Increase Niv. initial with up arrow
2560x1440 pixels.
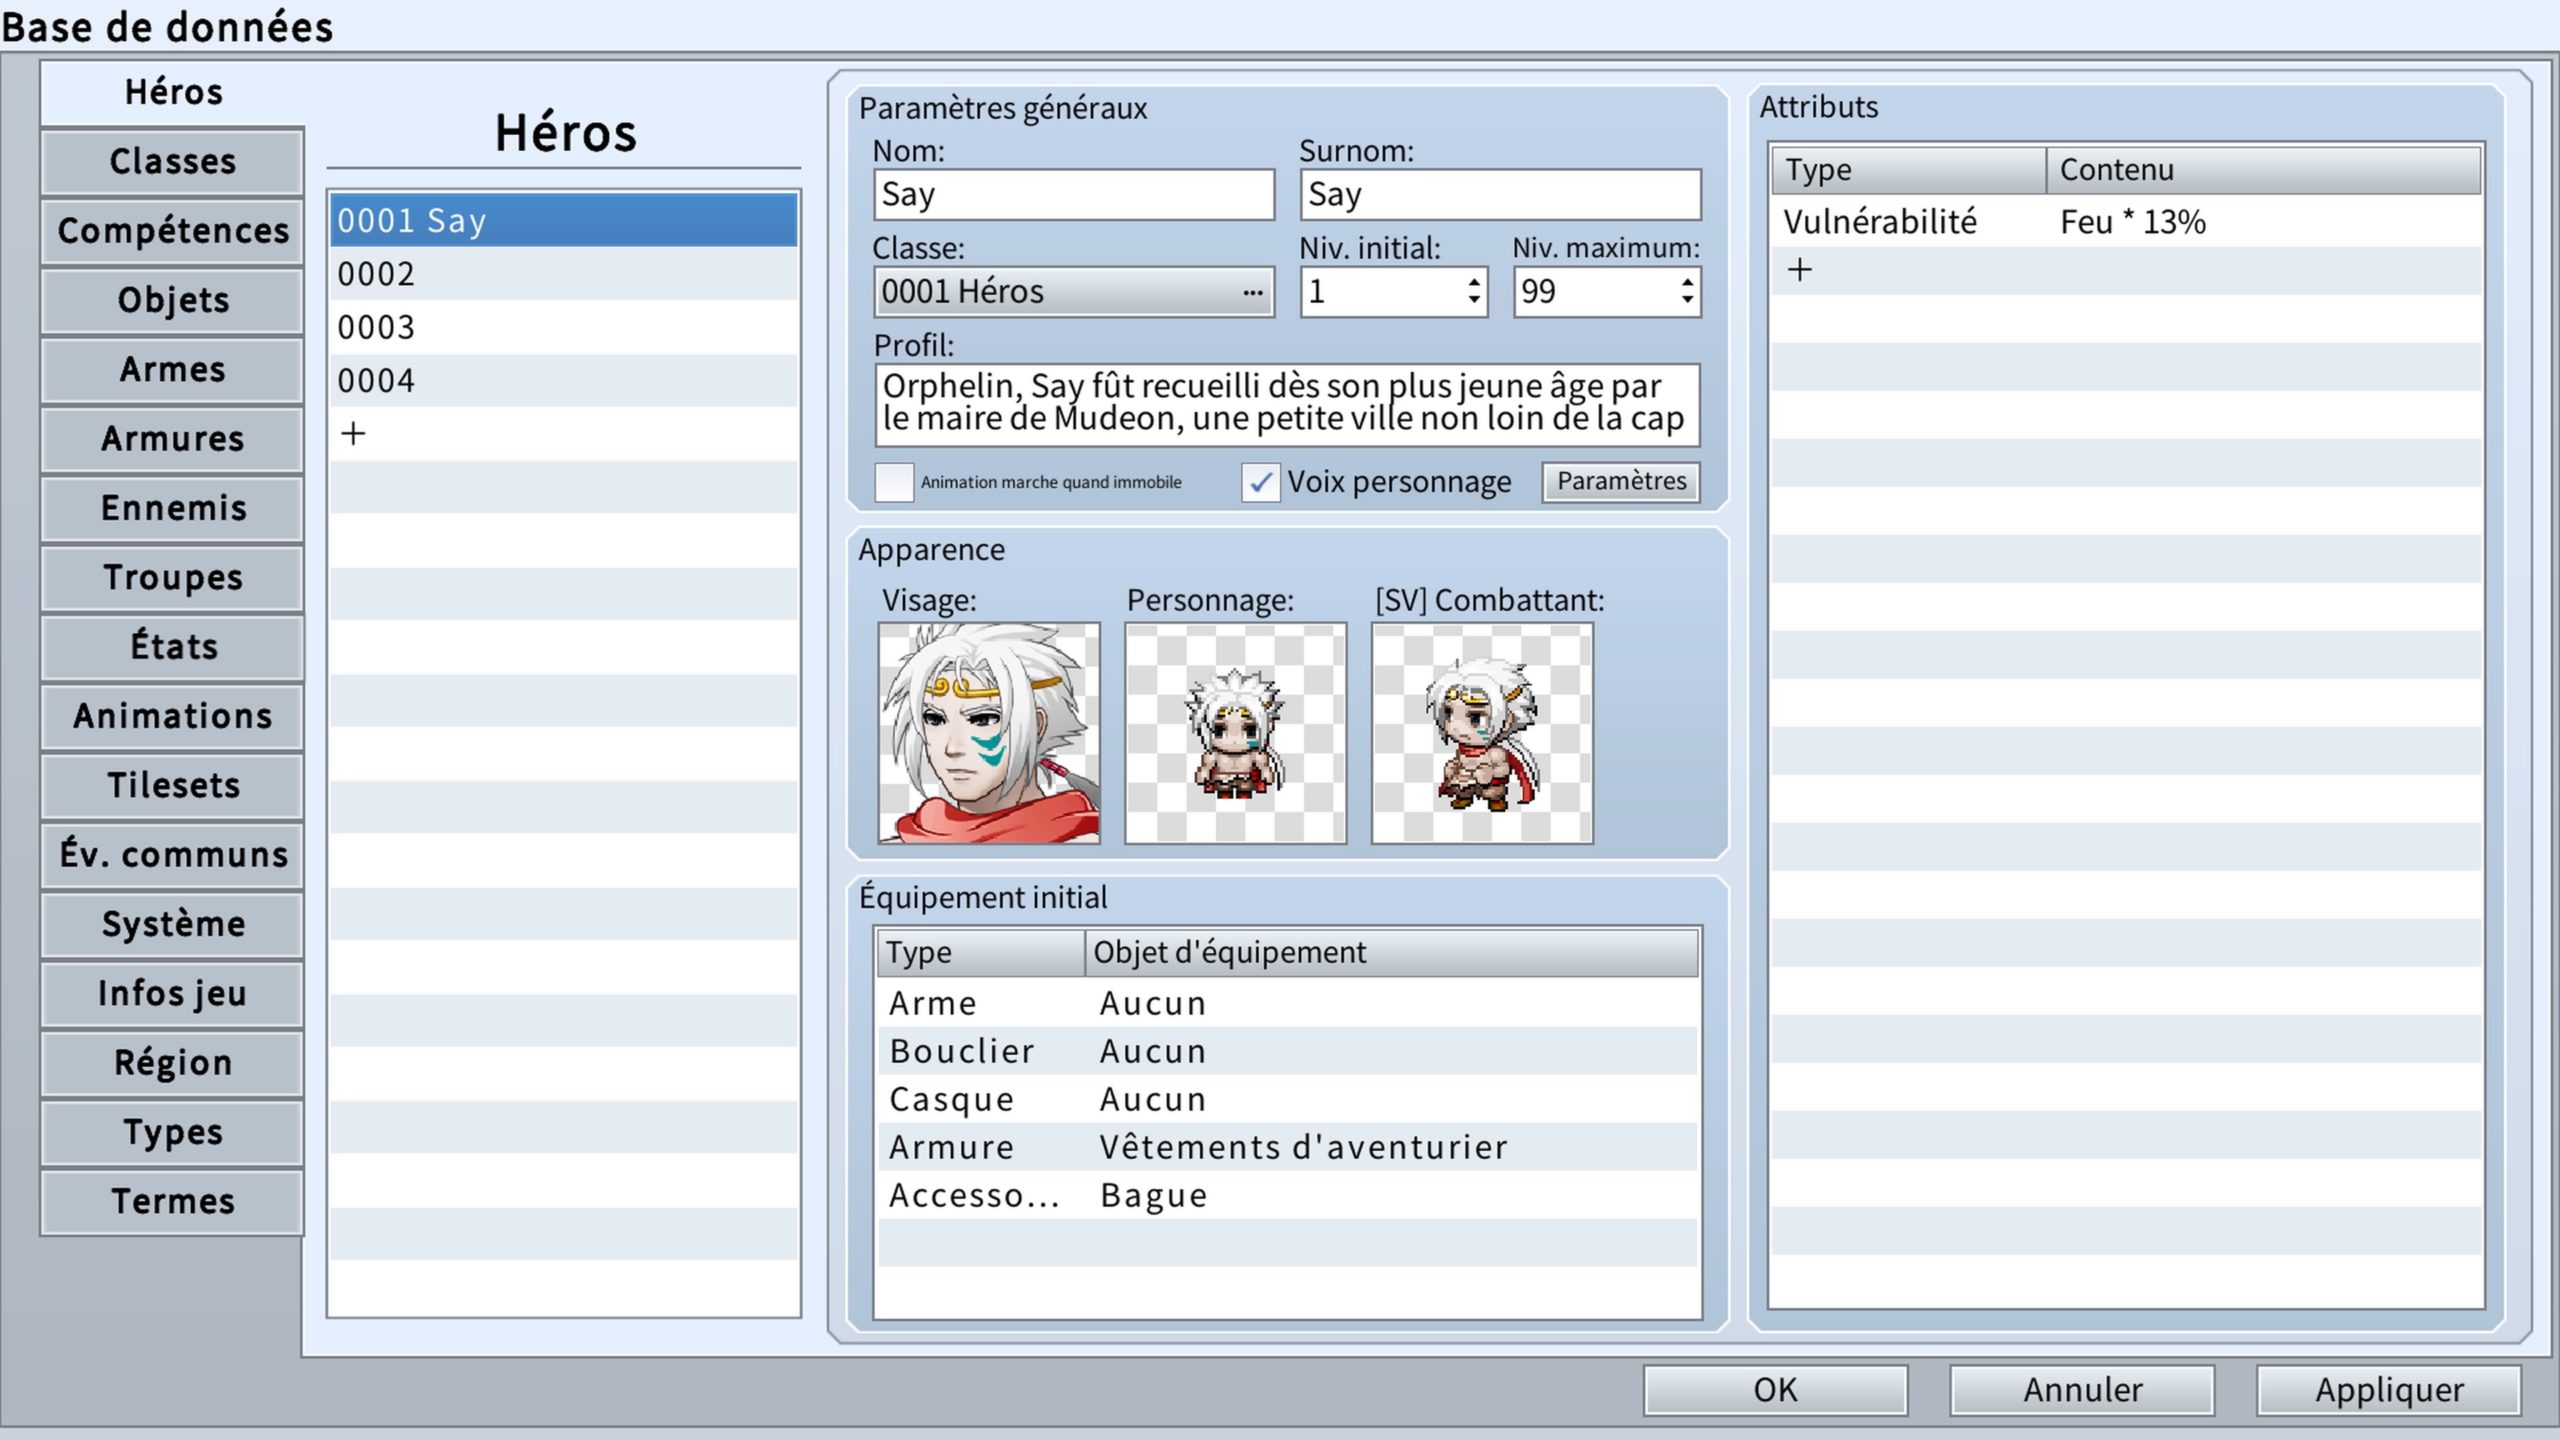click(1474, 282)
